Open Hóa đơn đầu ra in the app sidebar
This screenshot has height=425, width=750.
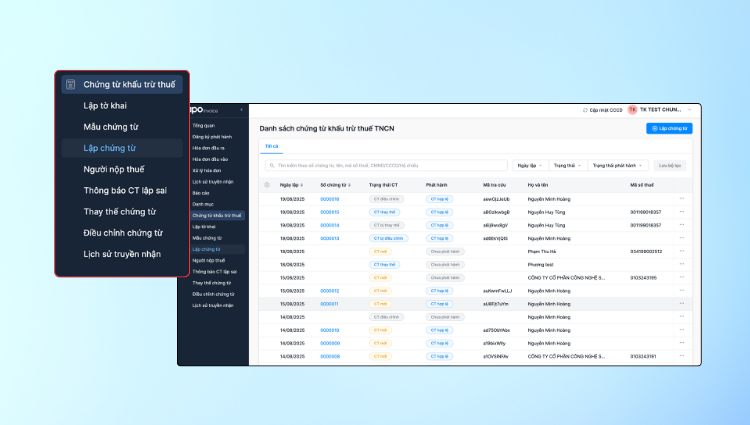208,148
